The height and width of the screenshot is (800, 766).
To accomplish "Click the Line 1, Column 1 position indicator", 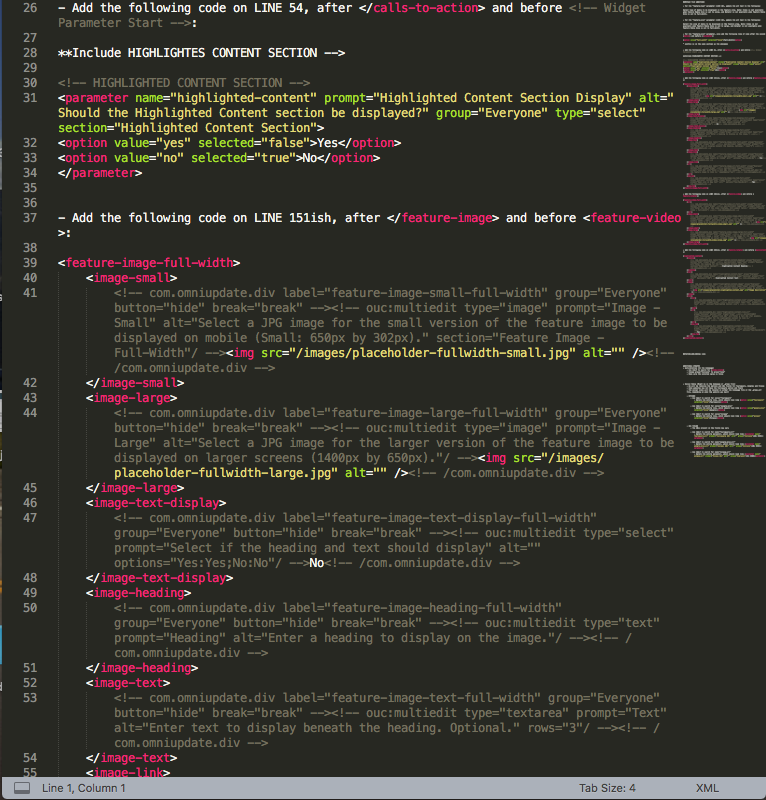I will [84, 788].
